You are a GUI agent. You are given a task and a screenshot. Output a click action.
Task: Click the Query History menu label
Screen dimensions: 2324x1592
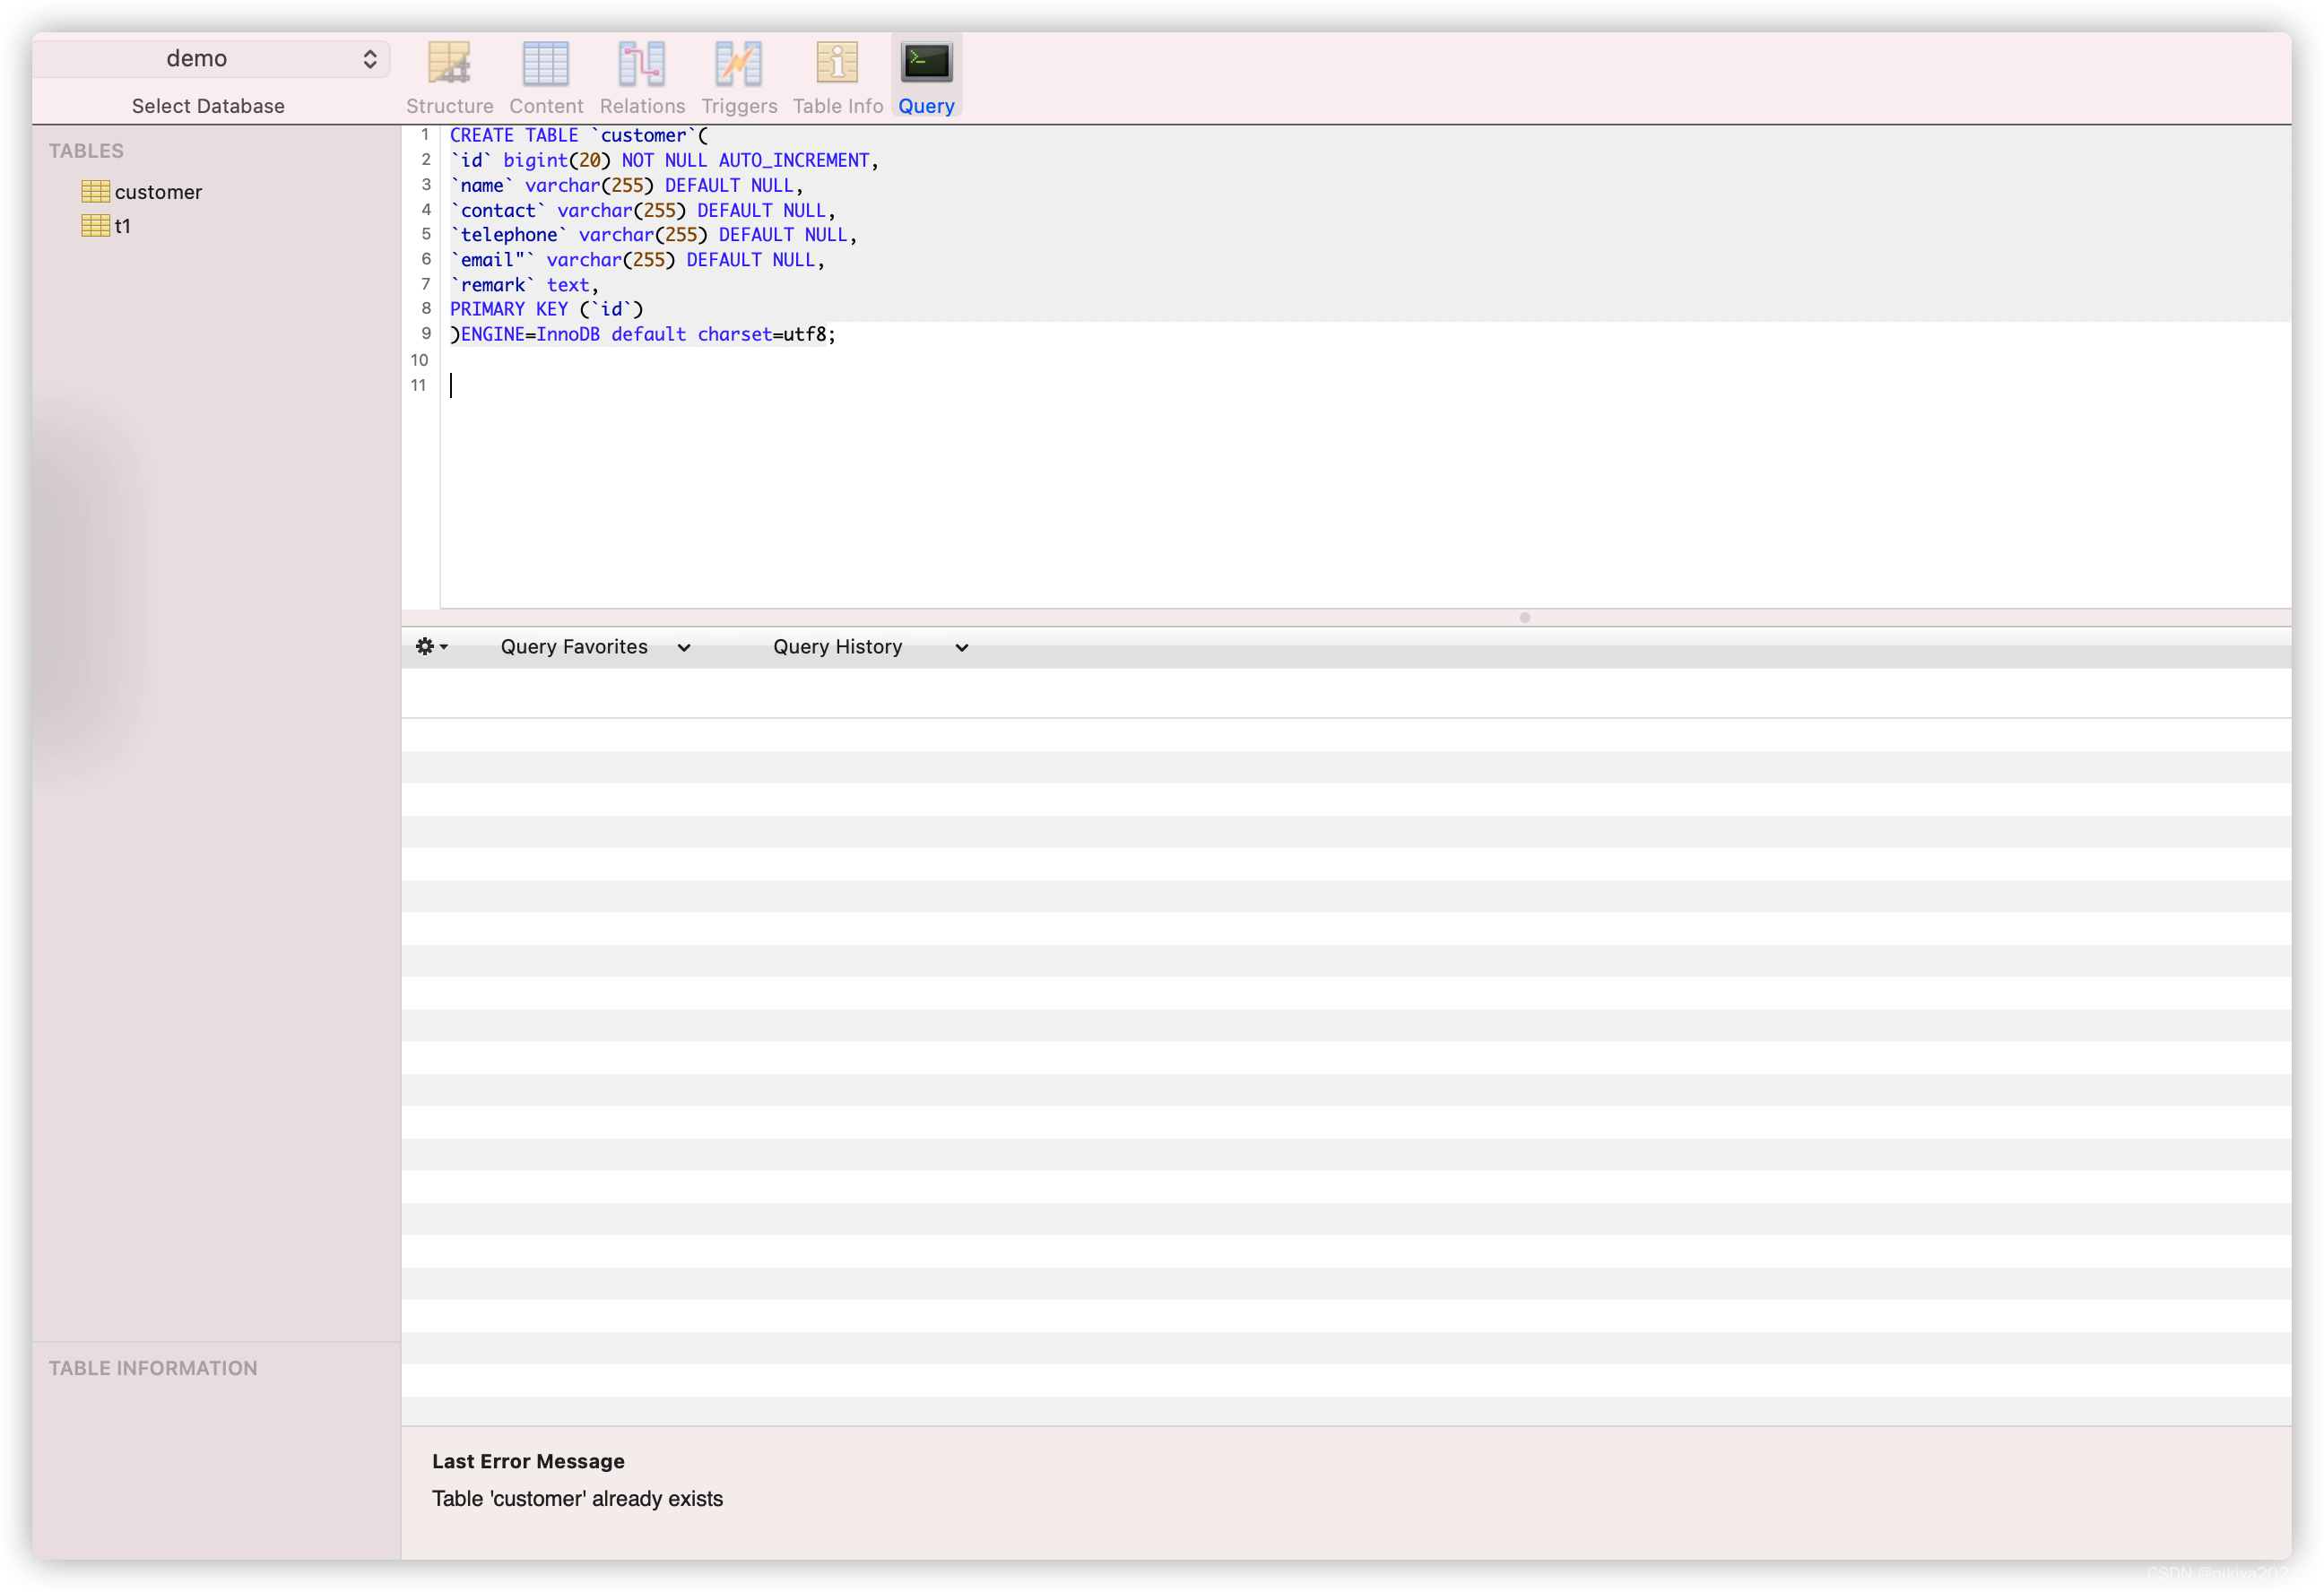(x=838, y=646)
